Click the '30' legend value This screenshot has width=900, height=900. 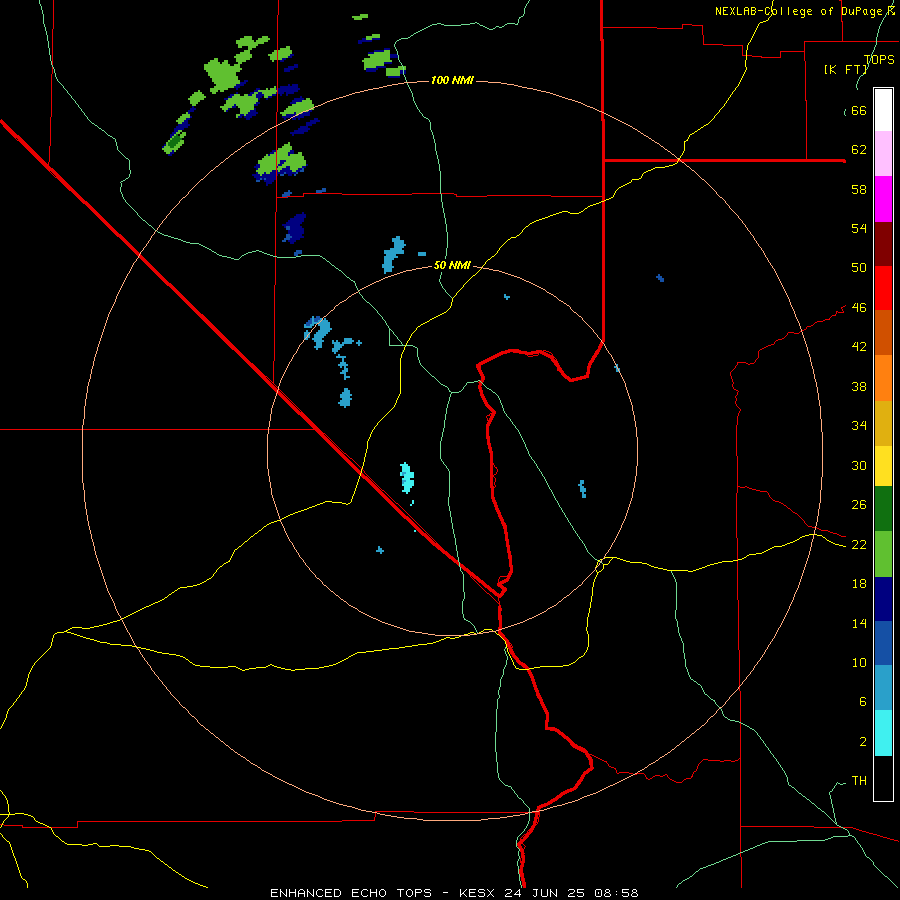[x=859, y=465]
